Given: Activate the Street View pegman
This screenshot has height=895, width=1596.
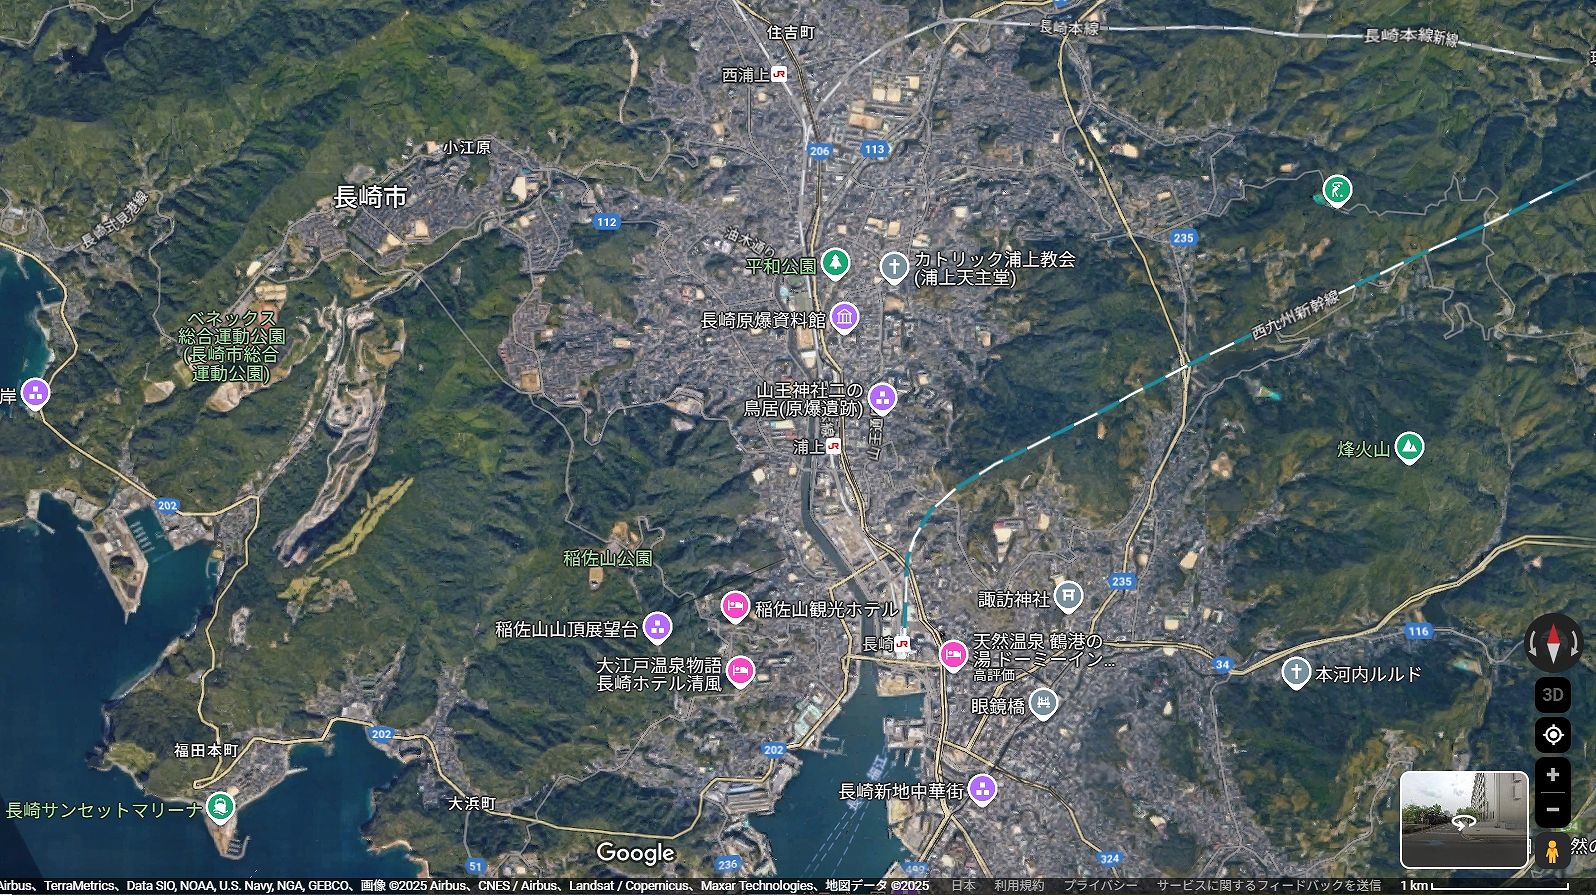Looking at the screenshot, I should 1553,851.
